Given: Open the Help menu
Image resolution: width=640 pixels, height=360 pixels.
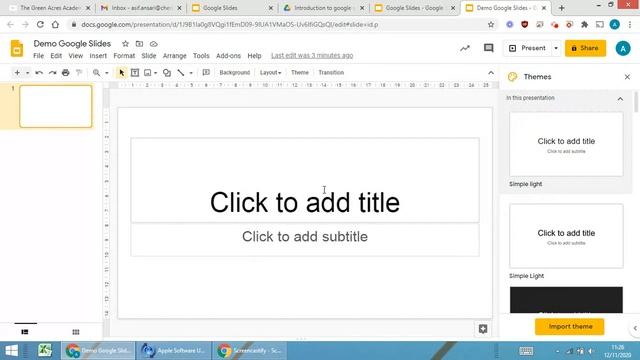Looking at the screenshot, I should [254, 56].
